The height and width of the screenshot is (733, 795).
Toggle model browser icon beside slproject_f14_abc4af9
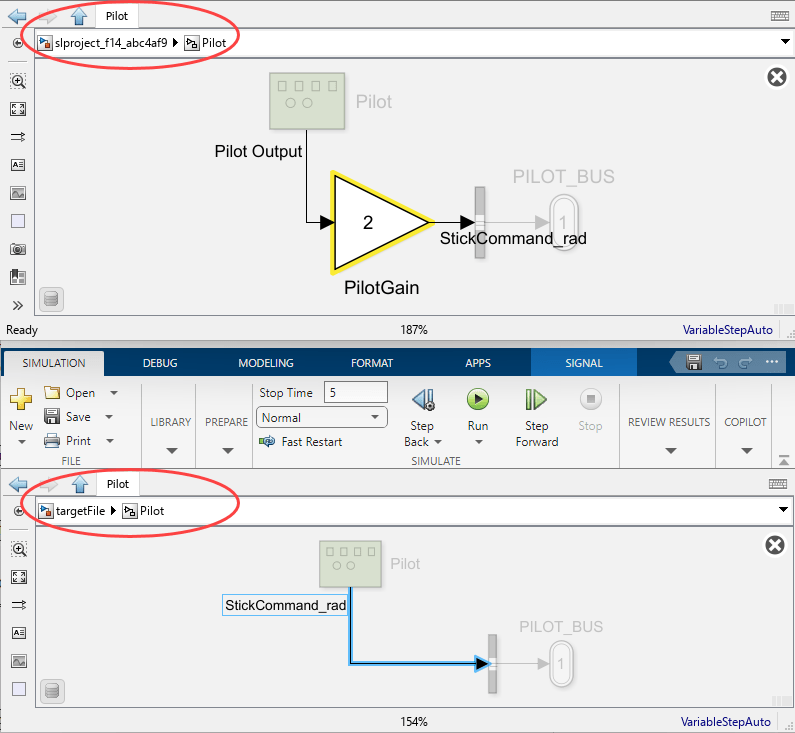point(18,43)
